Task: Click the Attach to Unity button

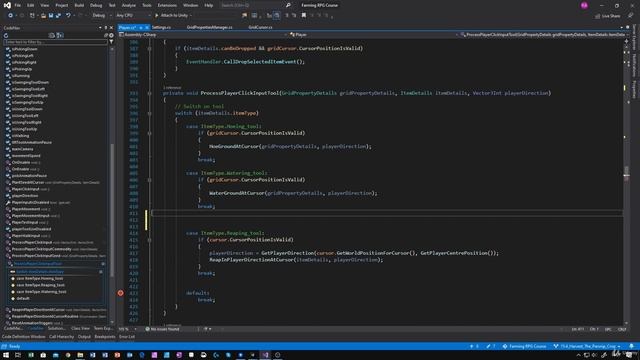Action: (x=171, y=16)
